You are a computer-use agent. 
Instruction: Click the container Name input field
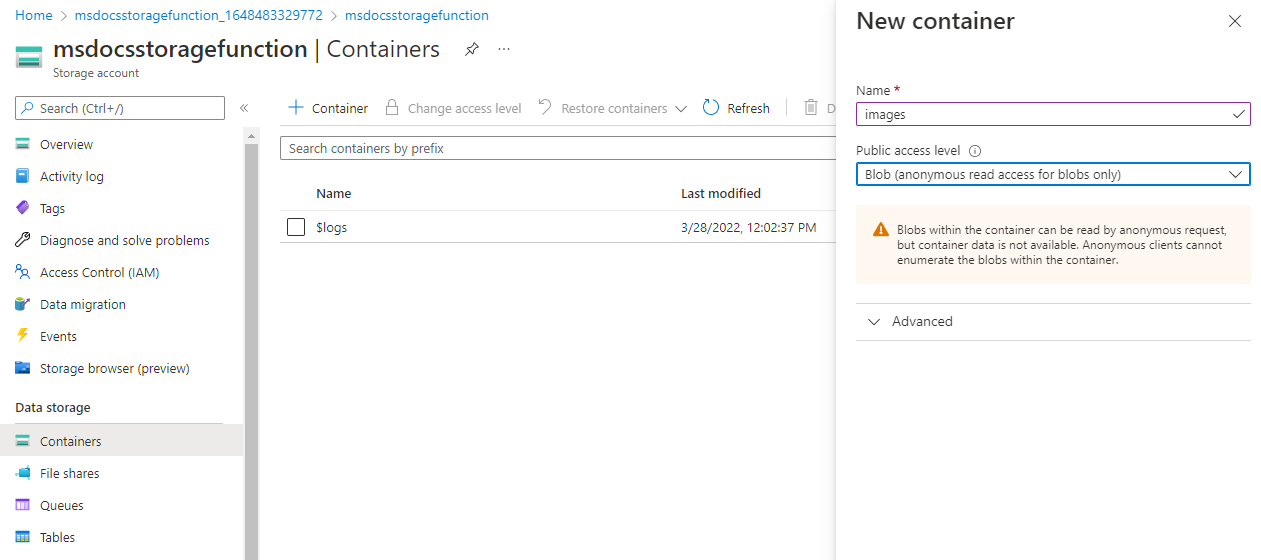[x=1045, y=114]
